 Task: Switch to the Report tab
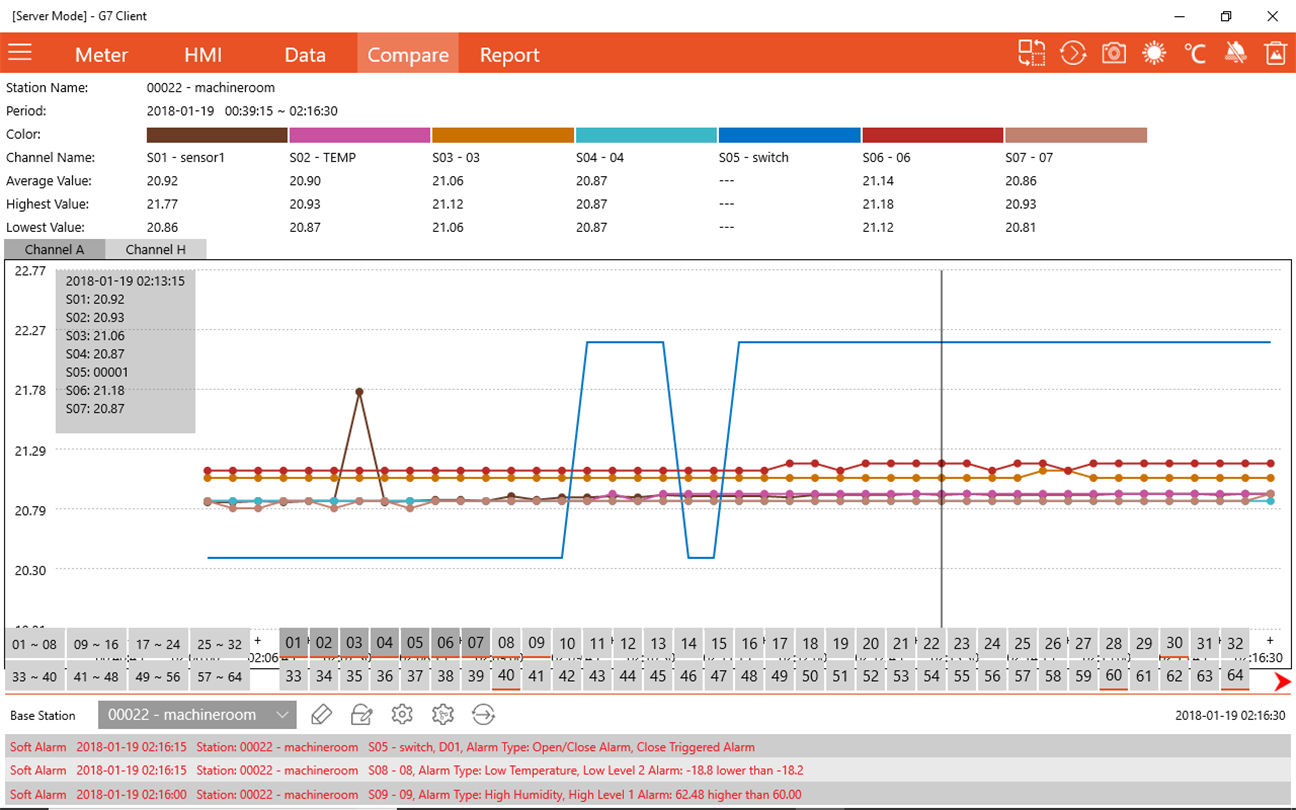pos(509,55)
